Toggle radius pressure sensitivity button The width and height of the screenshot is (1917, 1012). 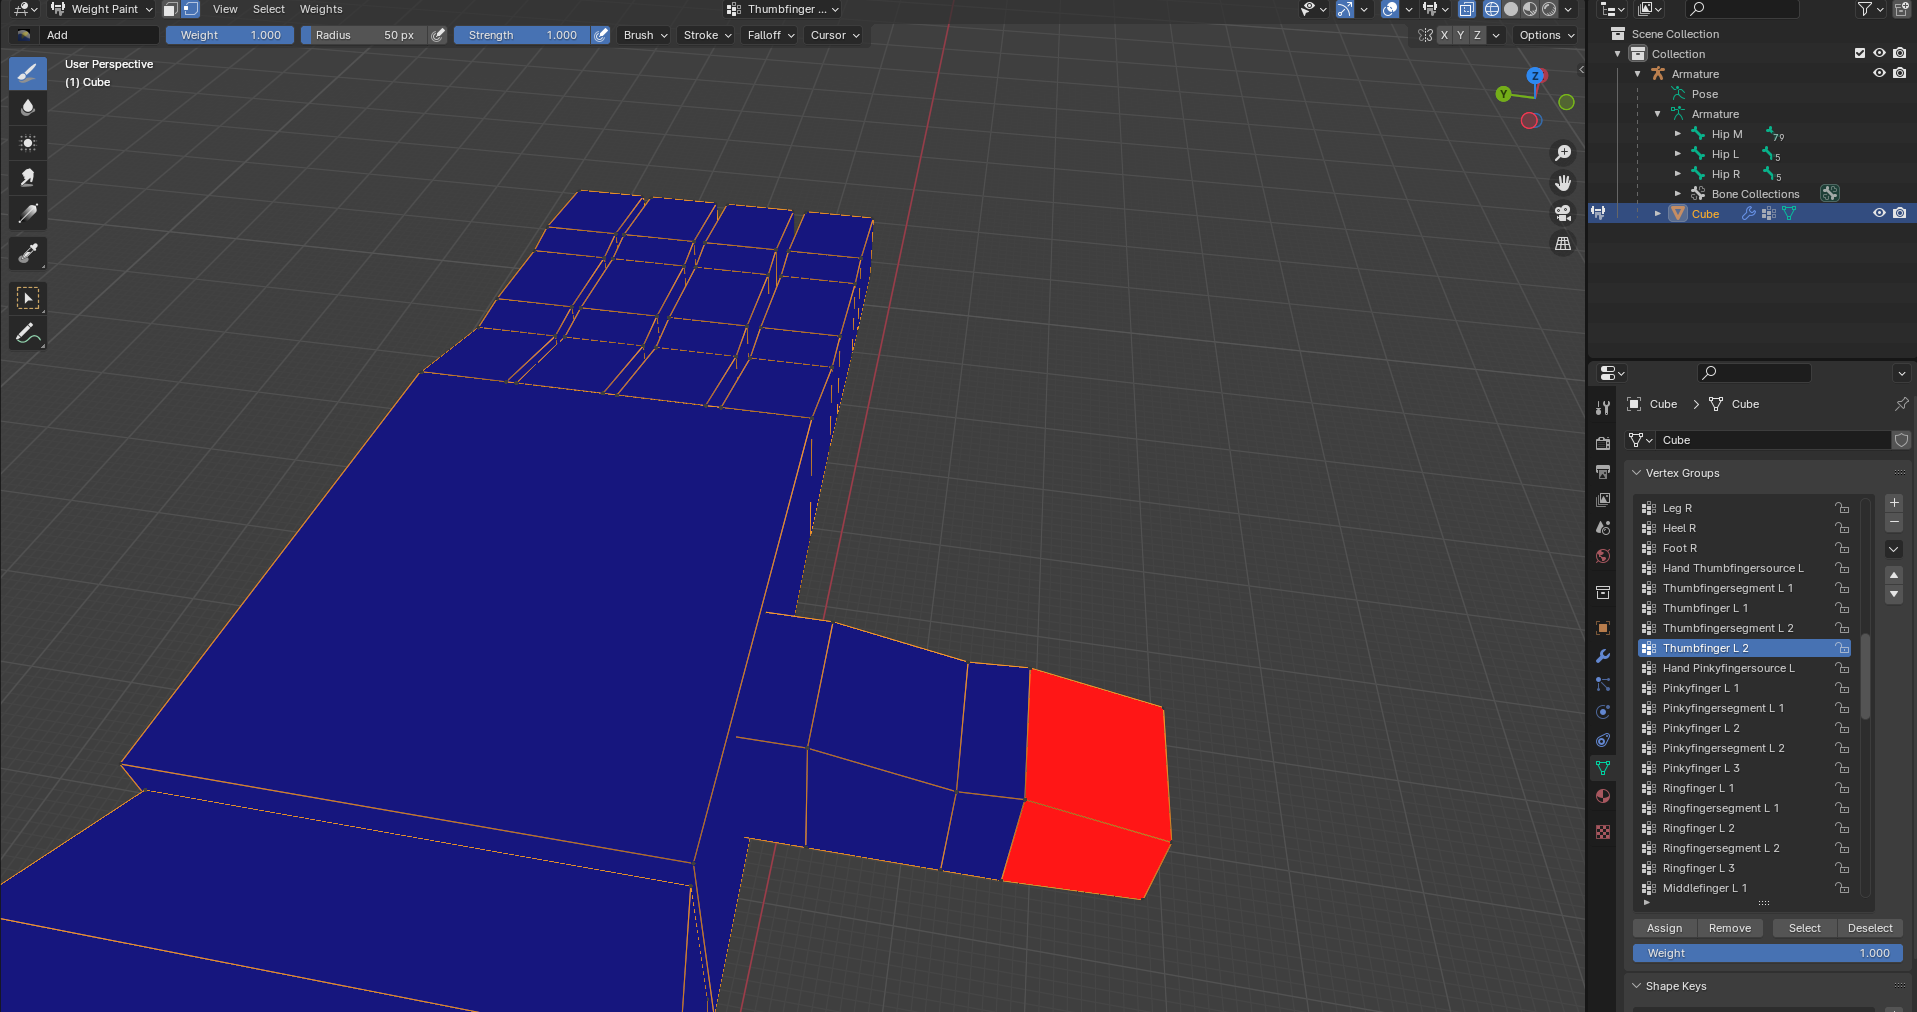(438, 35)
